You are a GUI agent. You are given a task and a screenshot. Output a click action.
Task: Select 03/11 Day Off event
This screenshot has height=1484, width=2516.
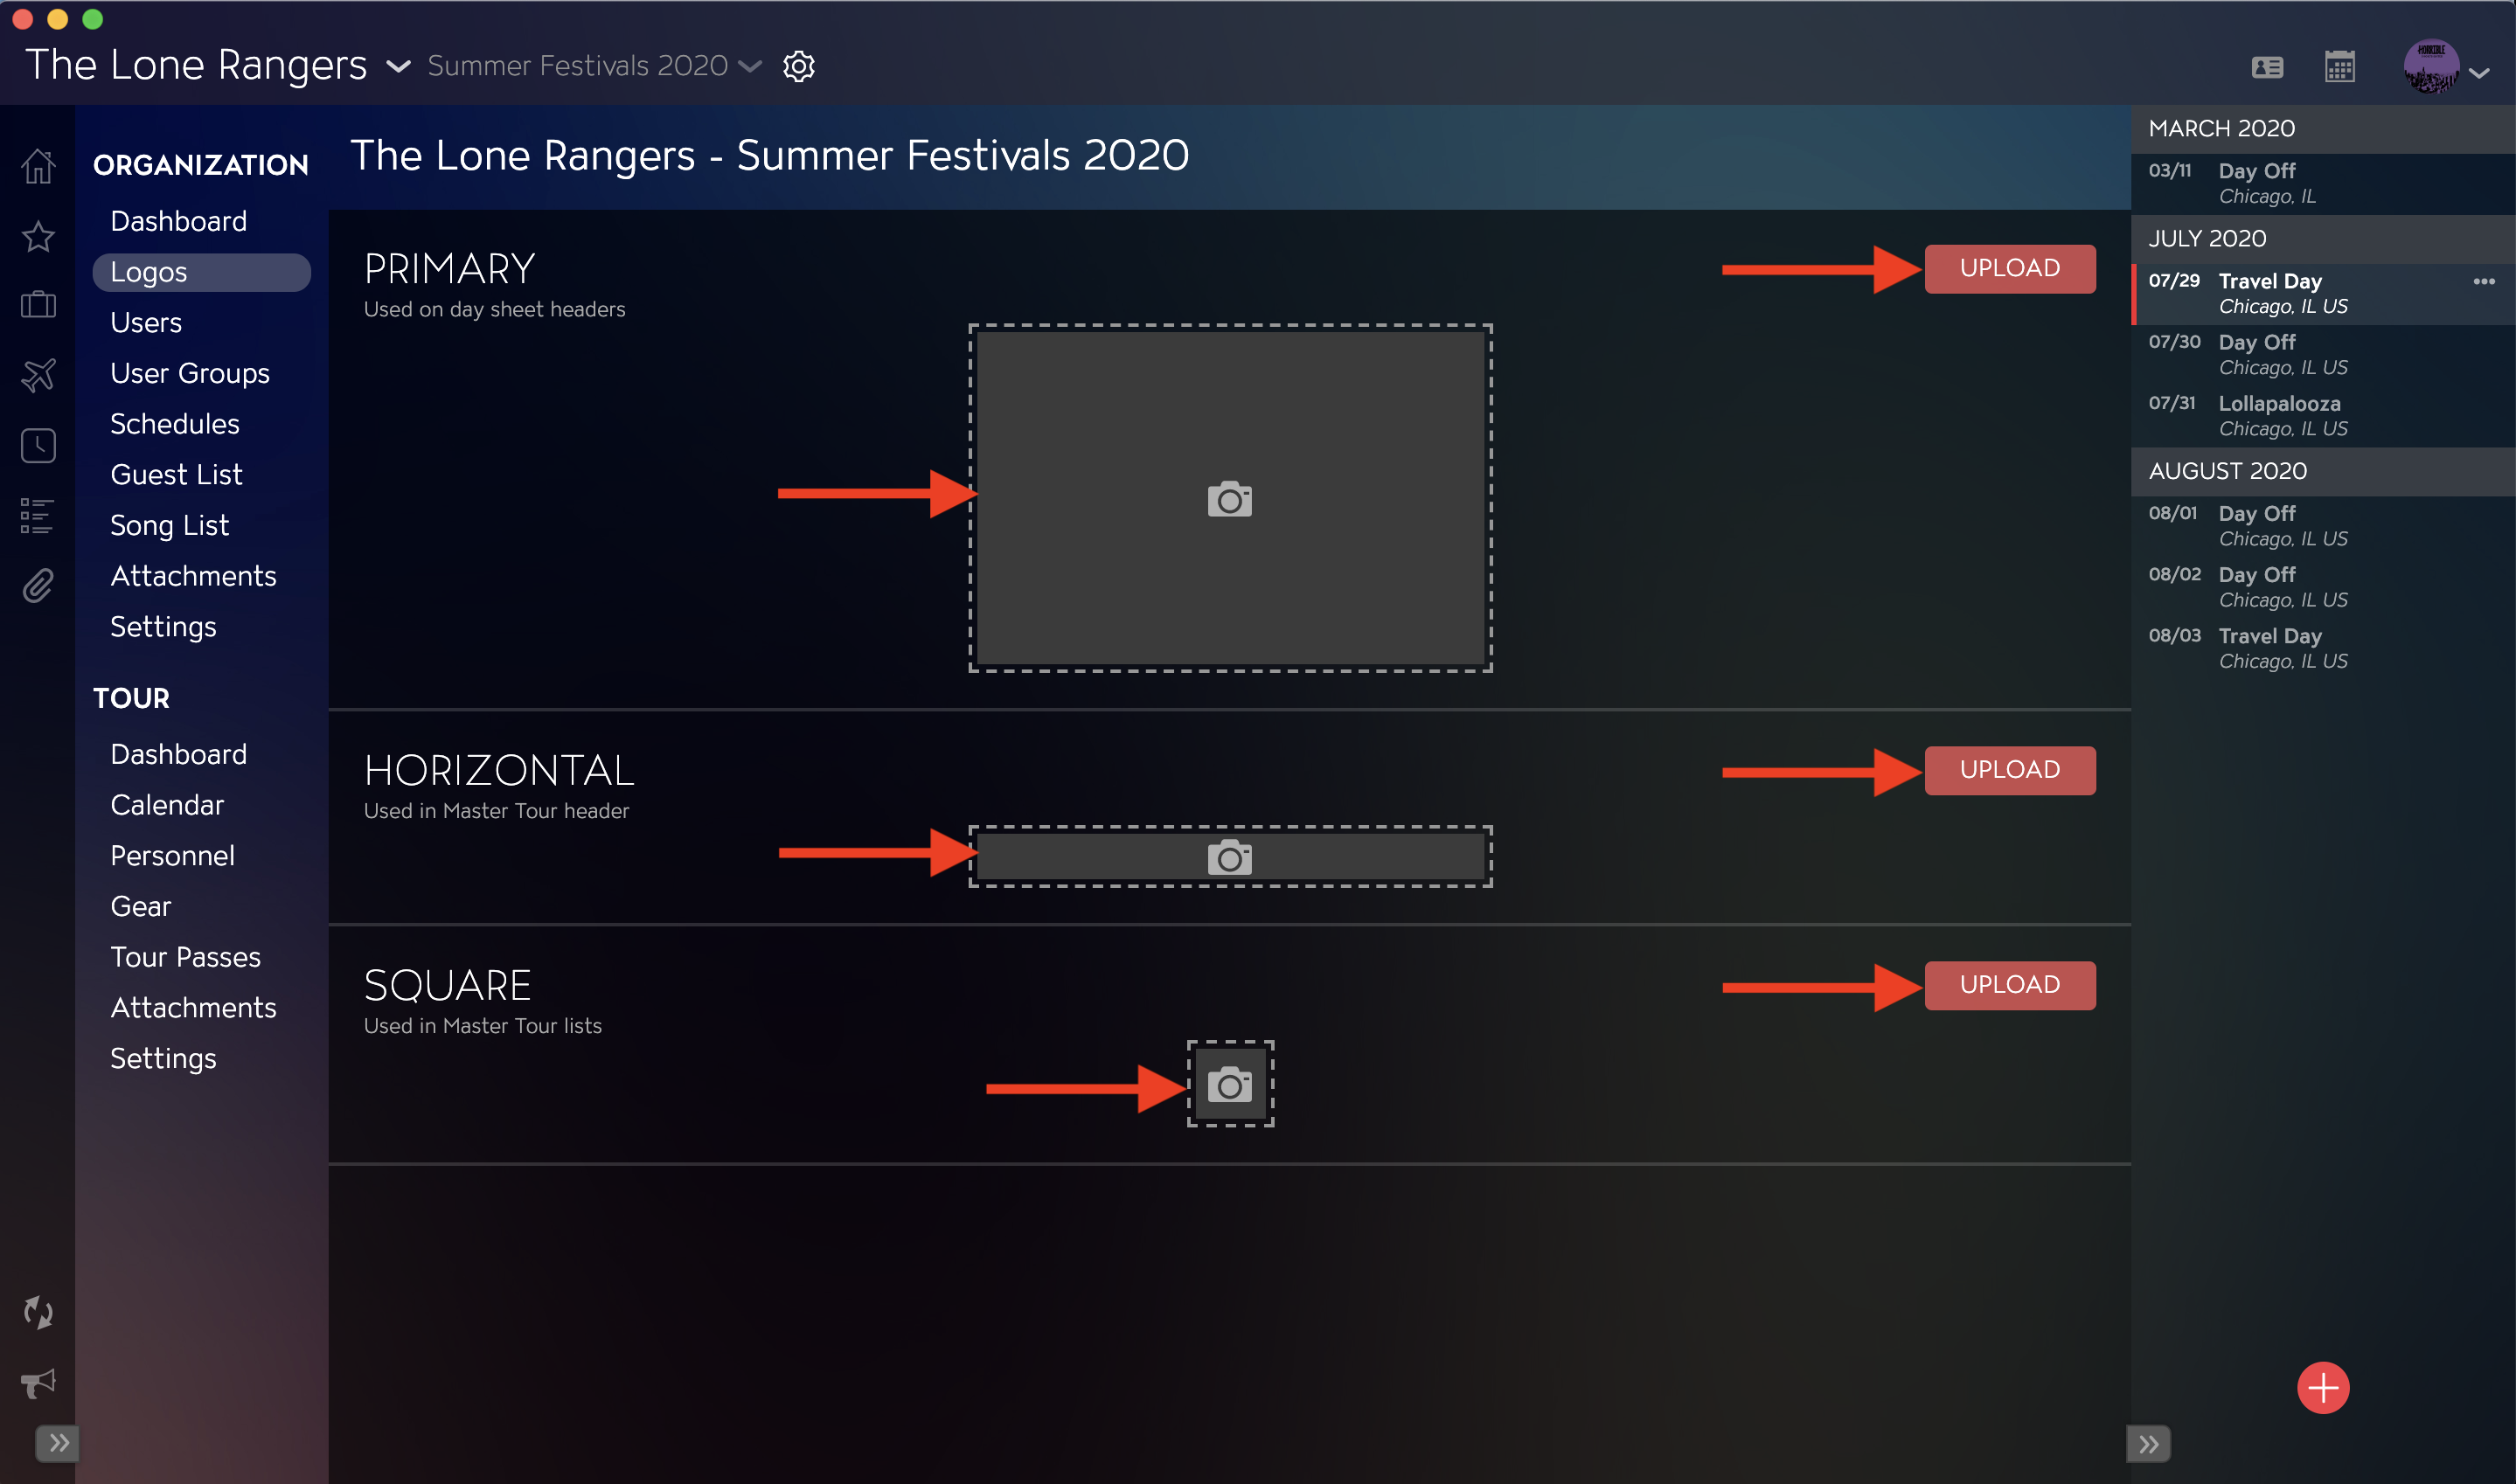click(2323, 184)
